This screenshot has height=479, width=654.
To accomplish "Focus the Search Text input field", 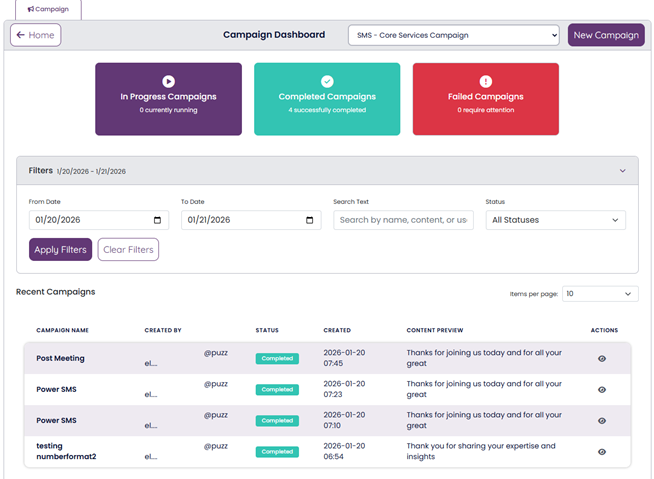I will pyautogui.click(x=403, y=220).
